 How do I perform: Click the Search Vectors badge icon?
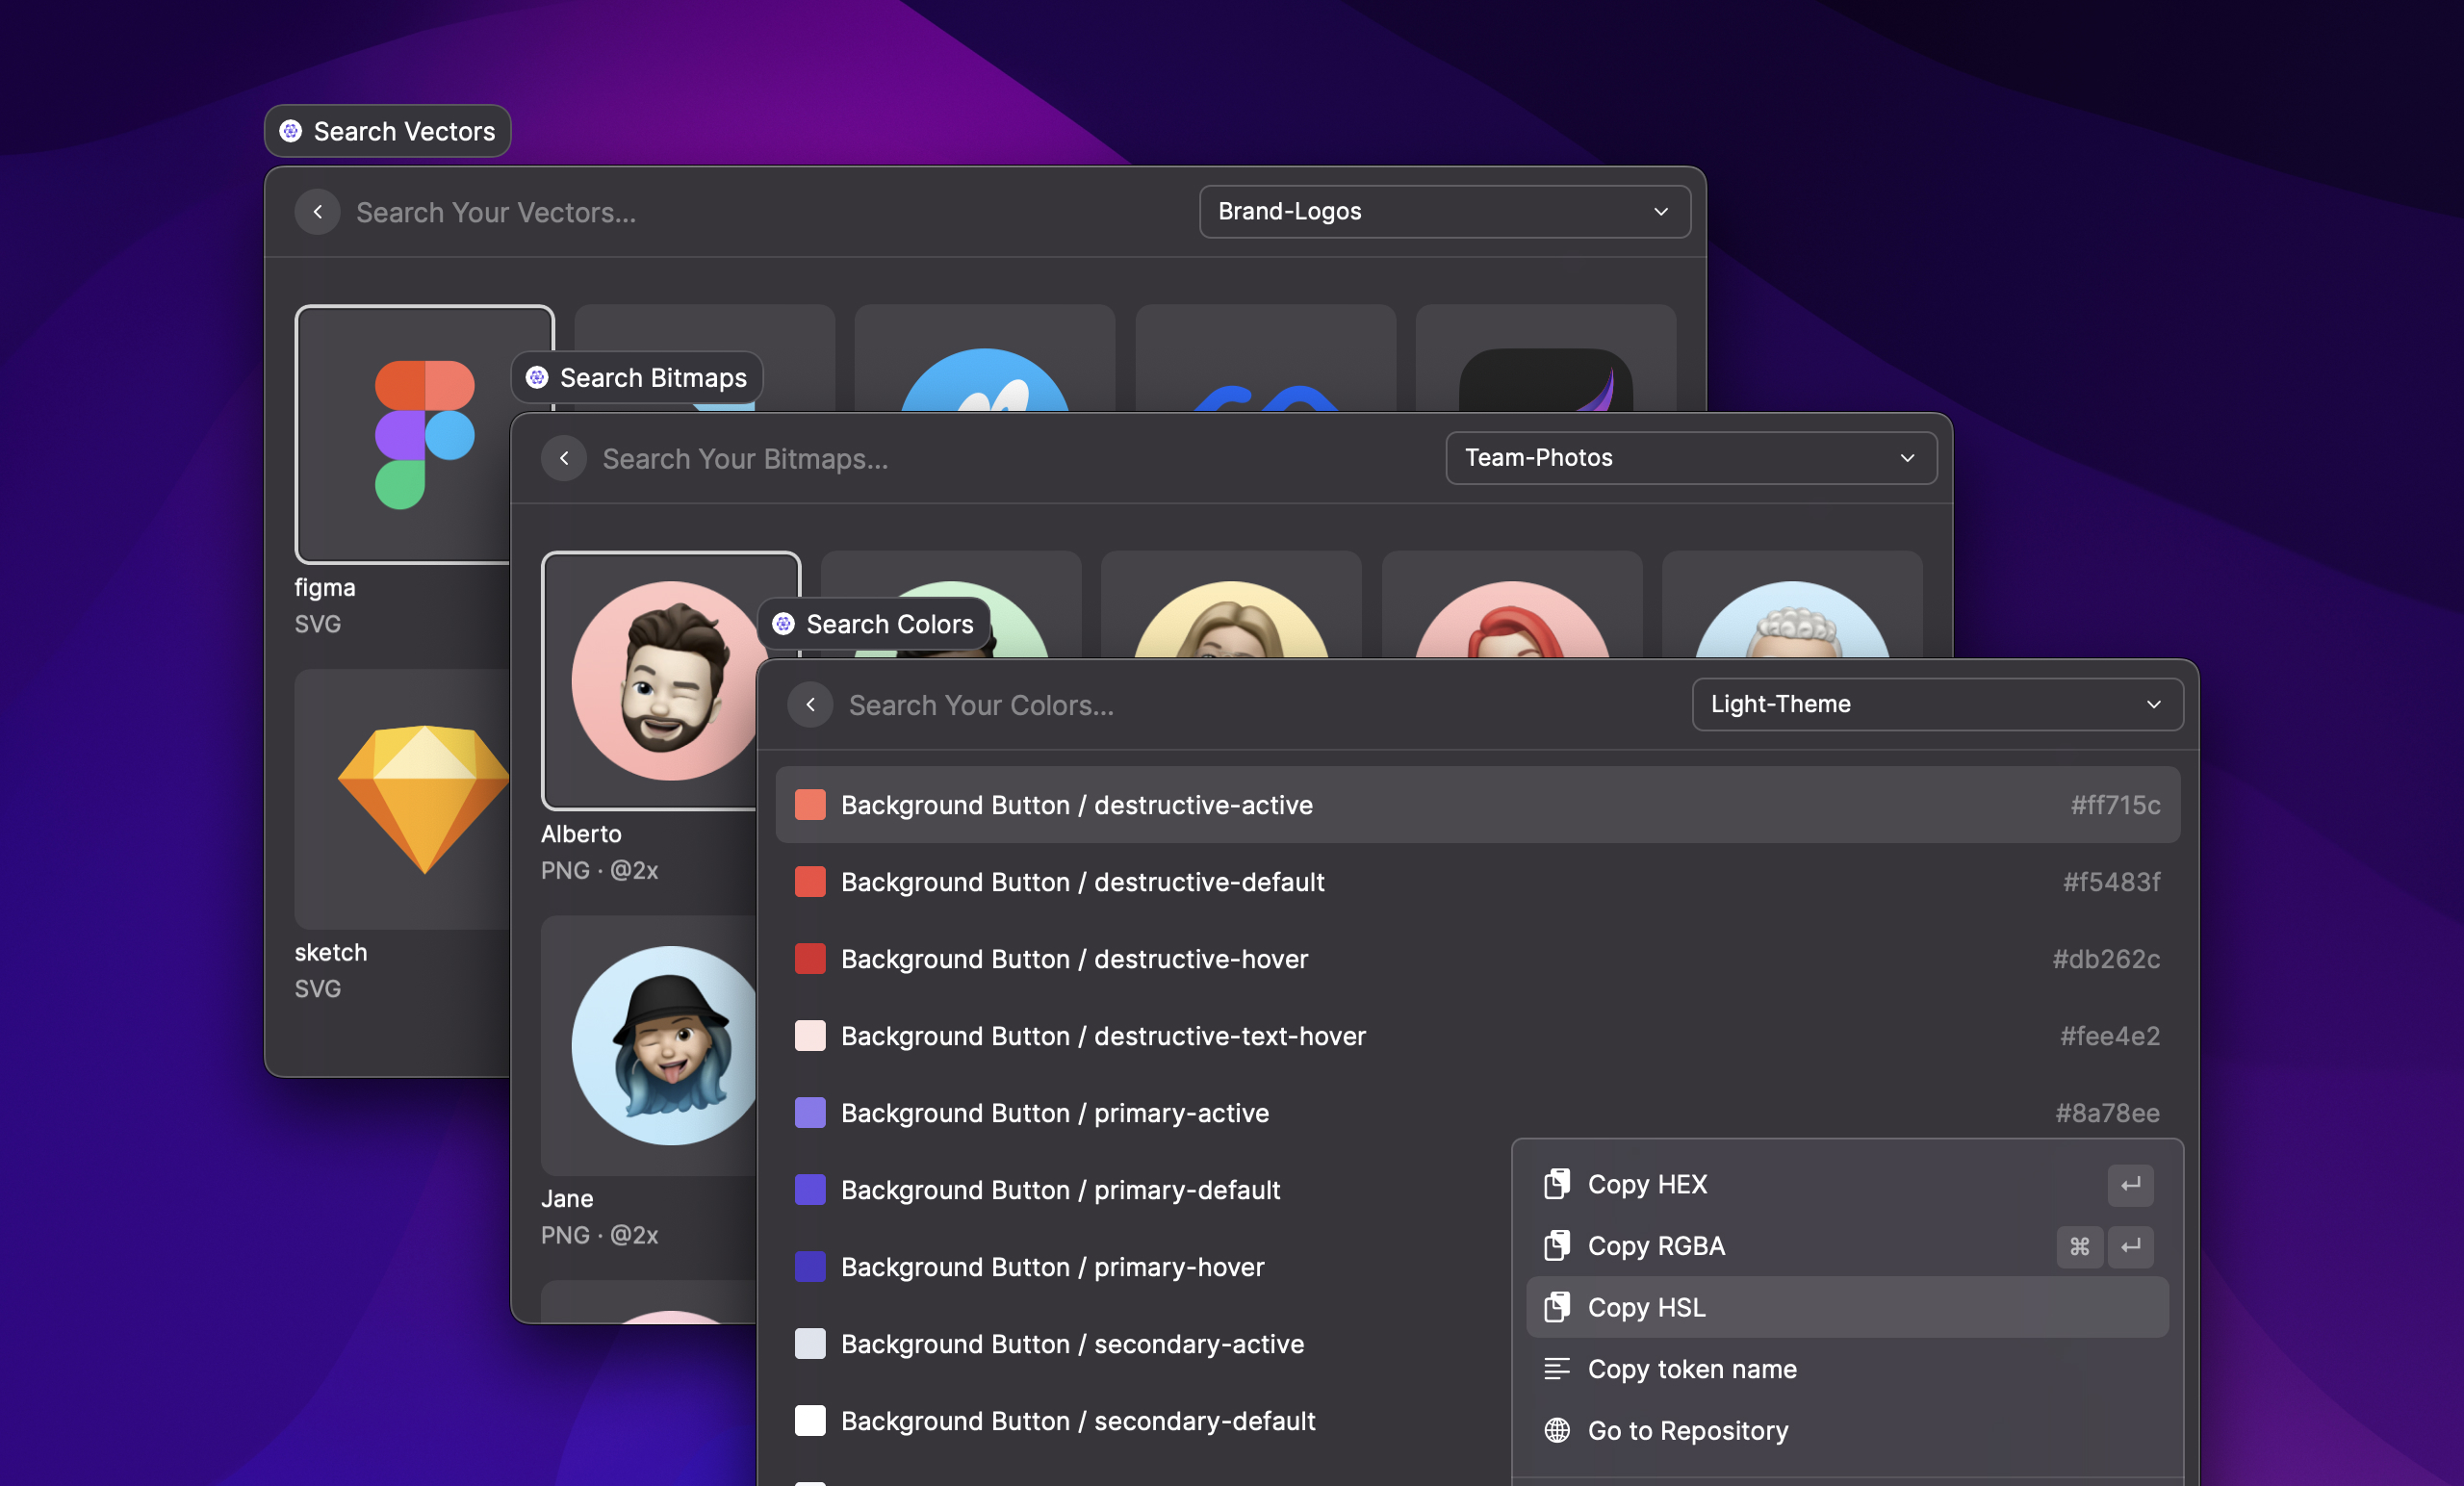[x=291, y=131]
